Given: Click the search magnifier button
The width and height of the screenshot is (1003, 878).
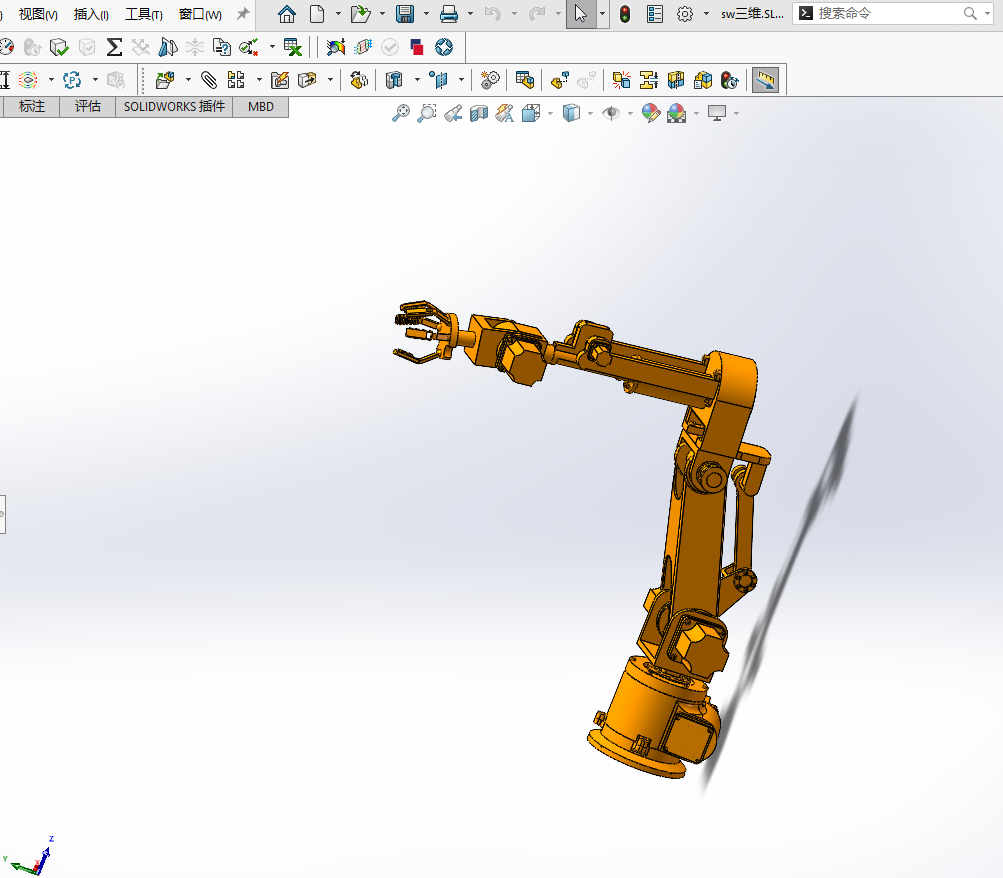Looking at the screenshot, I should (970, 13).
